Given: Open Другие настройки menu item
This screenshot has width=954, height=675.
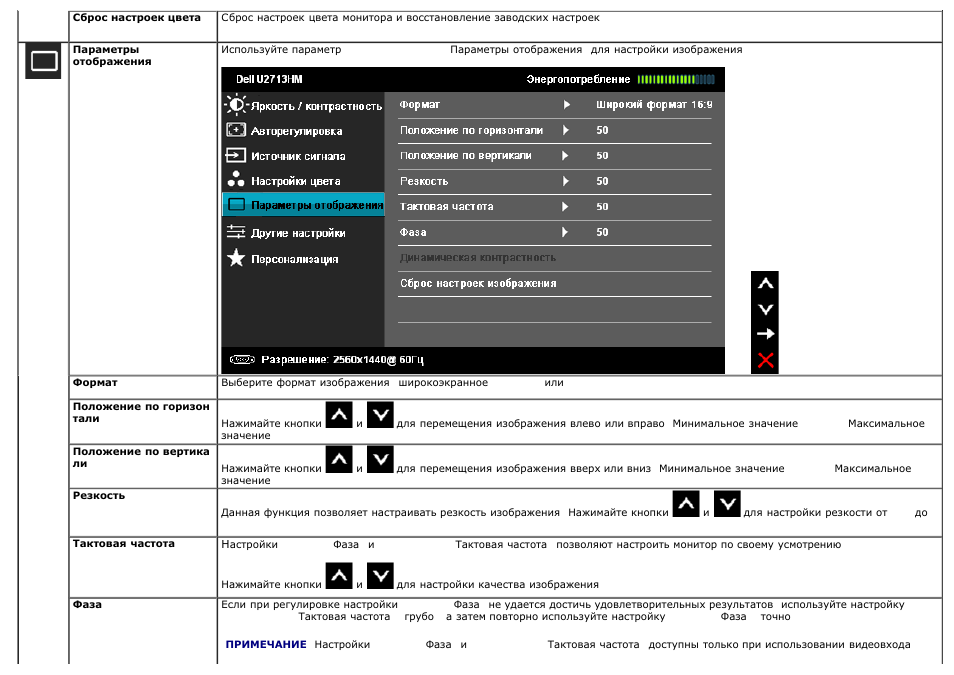Looking at the screenshot, I should [x=298, y=233].
